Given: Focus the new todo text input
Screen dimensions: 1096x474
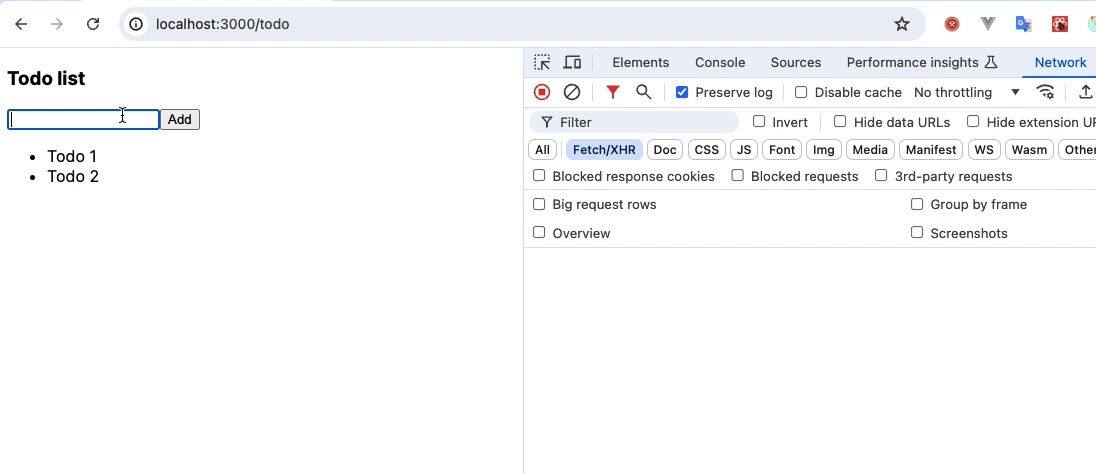Looking at the screenshot, I should point(83,120).
